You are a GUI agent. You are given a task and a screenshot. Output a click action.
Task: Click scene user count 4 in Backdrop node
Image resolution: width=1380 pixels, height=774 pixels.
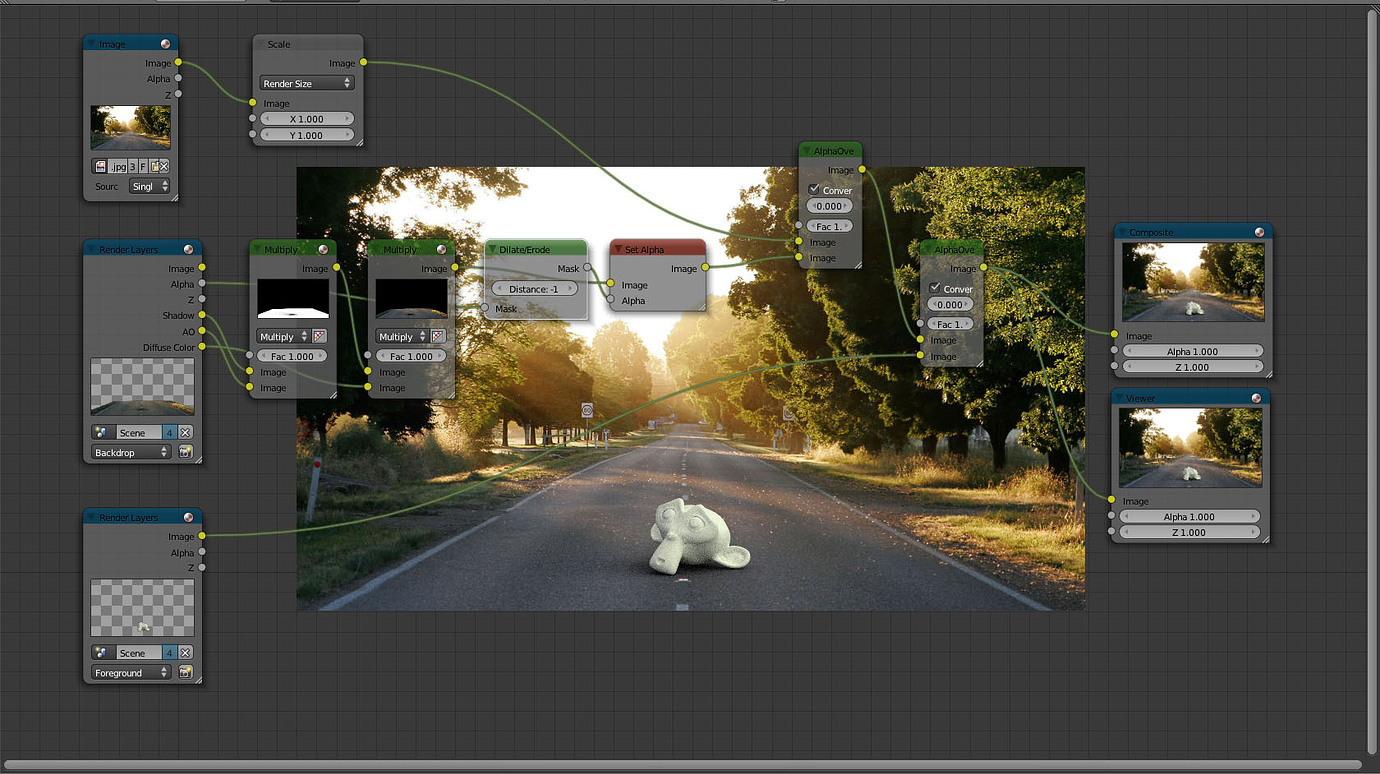(169, 433)
